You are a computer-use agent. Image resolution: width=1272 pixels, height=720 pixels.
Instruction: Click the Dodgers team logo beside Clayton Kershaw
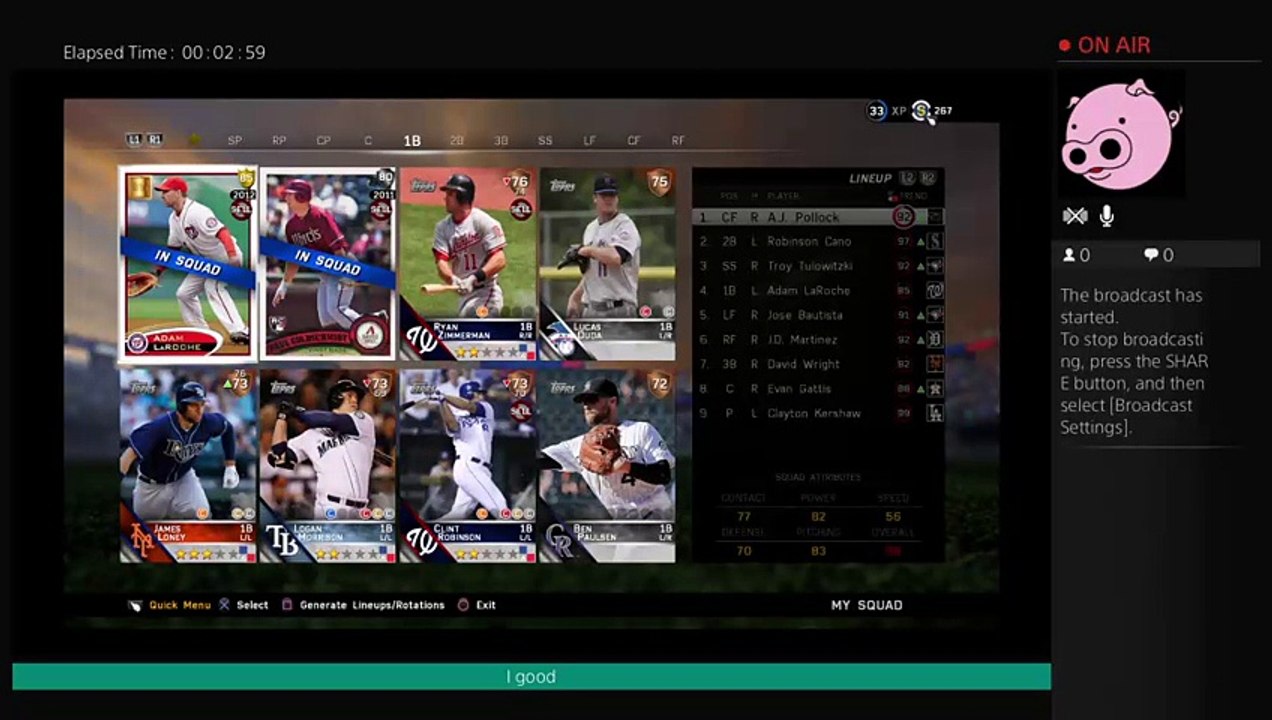935,413
